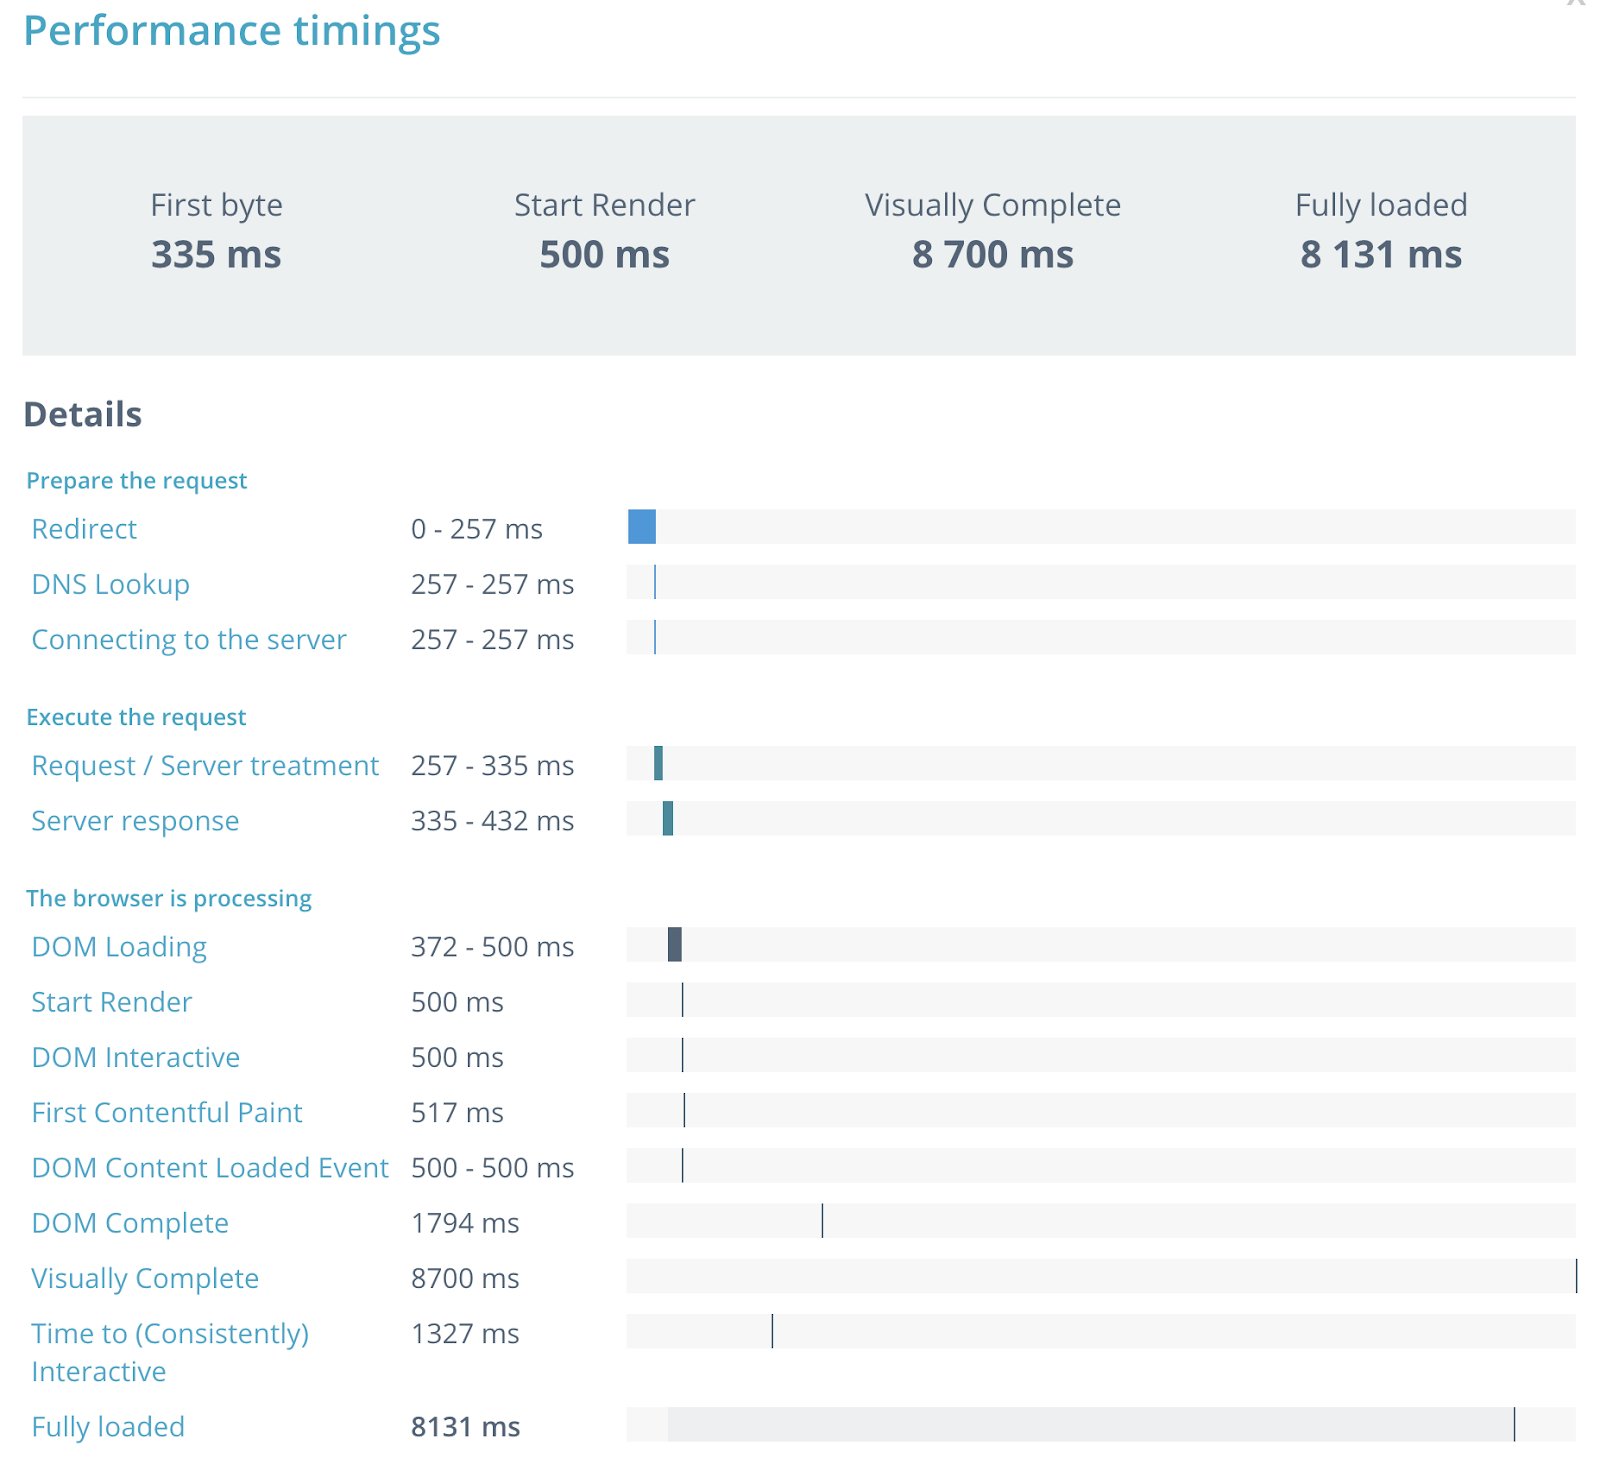Click the Fully loaded timeline marker
1600x1471 pixels.
(1514, 1424)
